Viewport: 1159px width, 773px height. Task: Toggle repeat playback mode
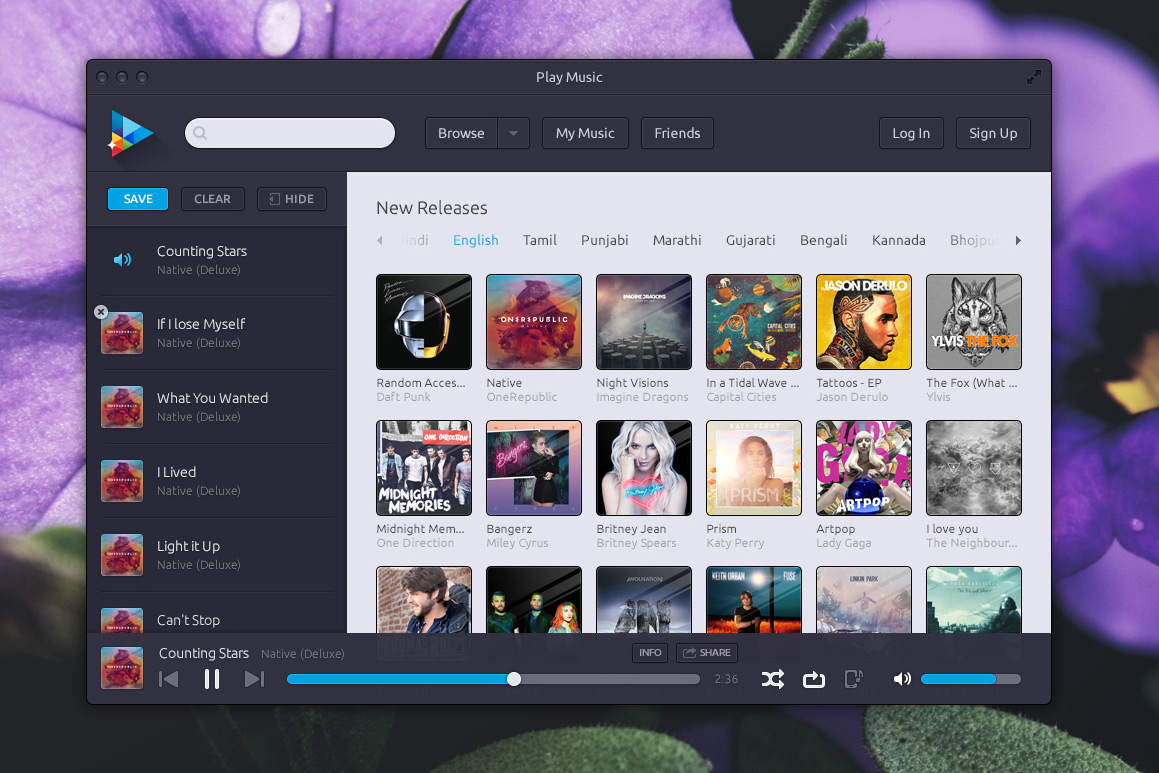(x=814, y=680)
